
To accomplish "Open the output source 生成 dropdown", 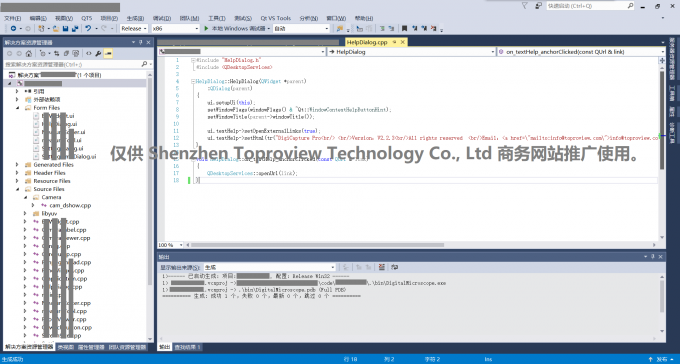I will [x=269, y=267].
